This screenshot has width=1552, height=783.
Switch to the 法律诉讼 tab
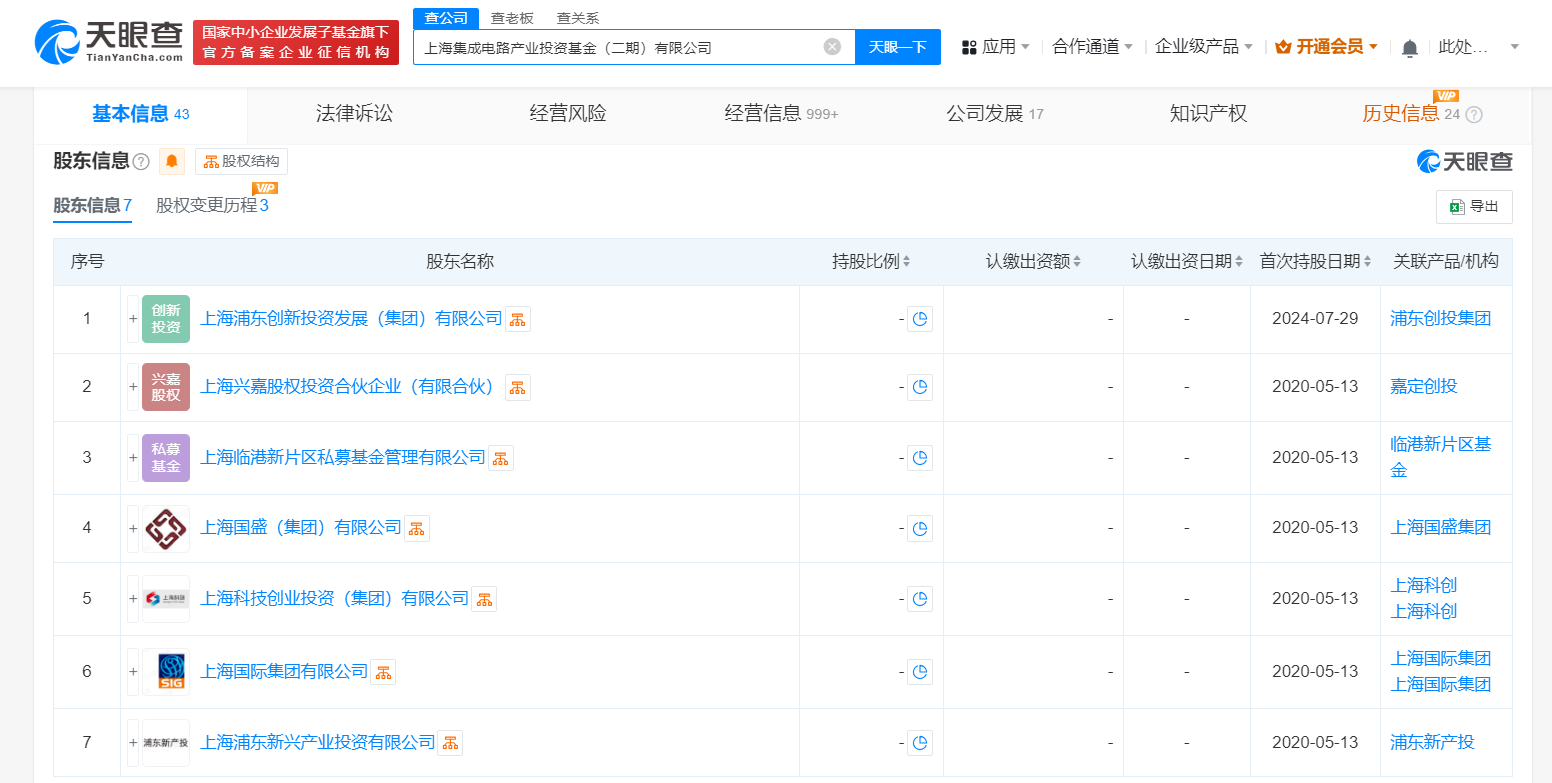tap(353, 113)
